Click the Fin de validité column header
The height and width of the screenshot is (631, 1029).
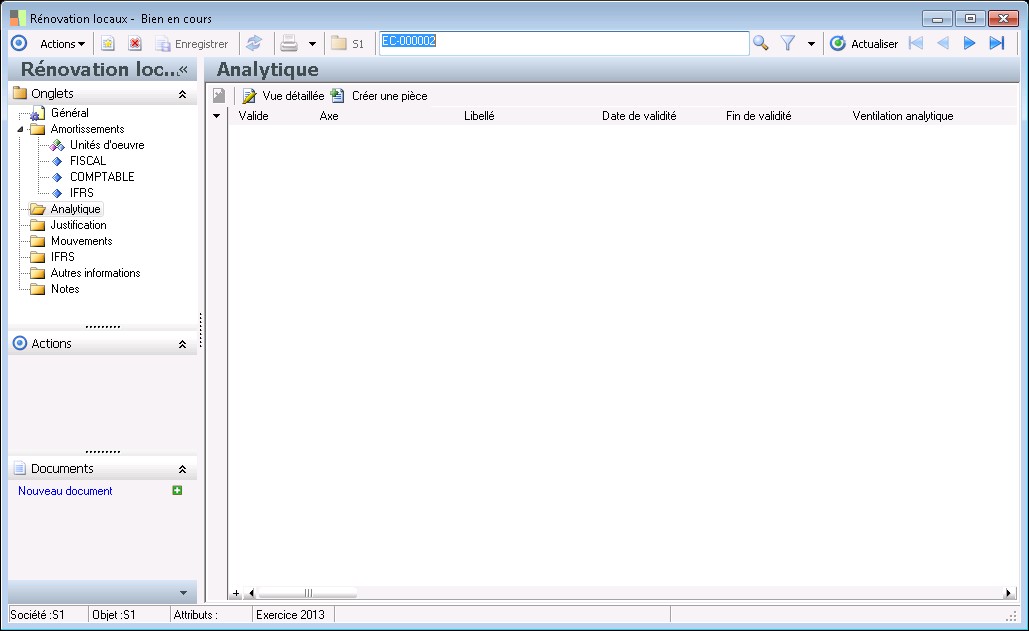[x=759, y=116]
